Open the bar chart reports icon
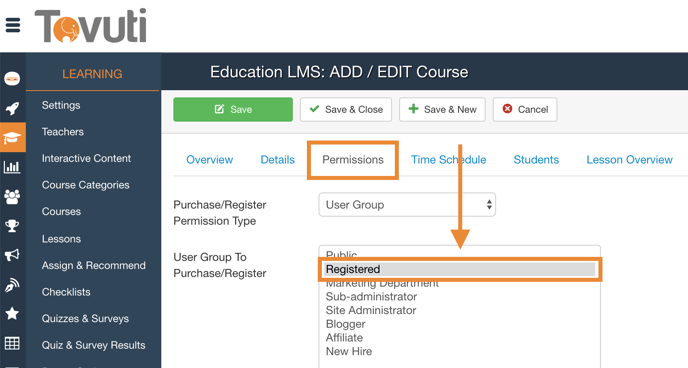688x368 pixels. 12,167
